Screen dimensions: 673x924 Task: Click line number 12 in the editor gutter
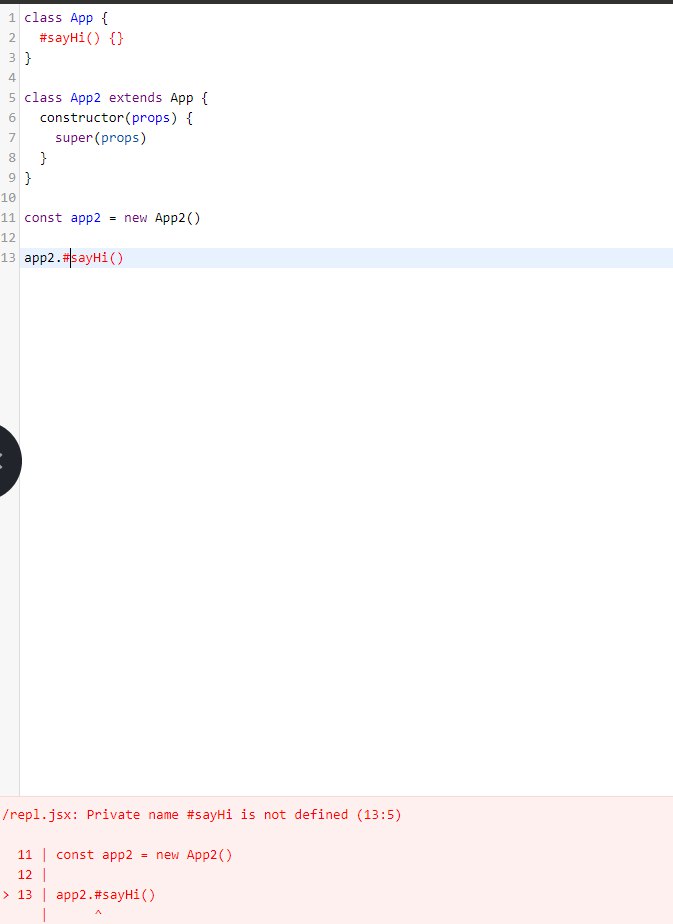[8, 238]
